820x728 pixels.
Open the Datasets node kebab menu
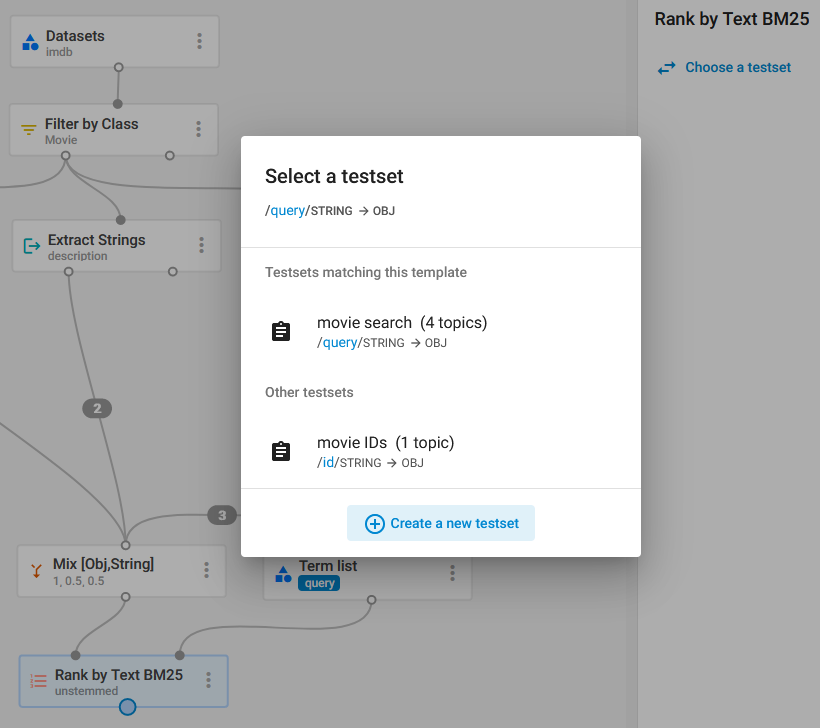point(199,41)
